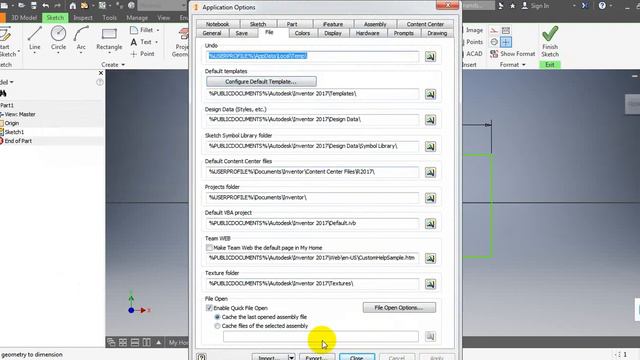Open the Import button dropdown arrow
This screenshot has height=360, width=640.
pos(291,358)
